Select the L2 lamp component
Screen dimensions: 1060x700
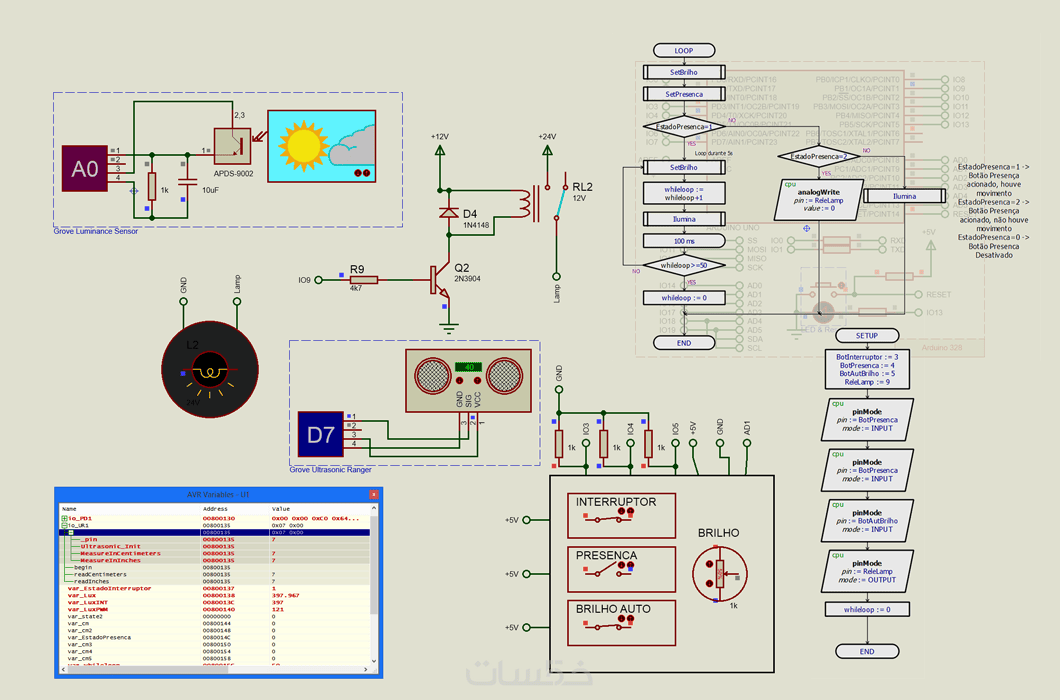[x=210, y=369]
